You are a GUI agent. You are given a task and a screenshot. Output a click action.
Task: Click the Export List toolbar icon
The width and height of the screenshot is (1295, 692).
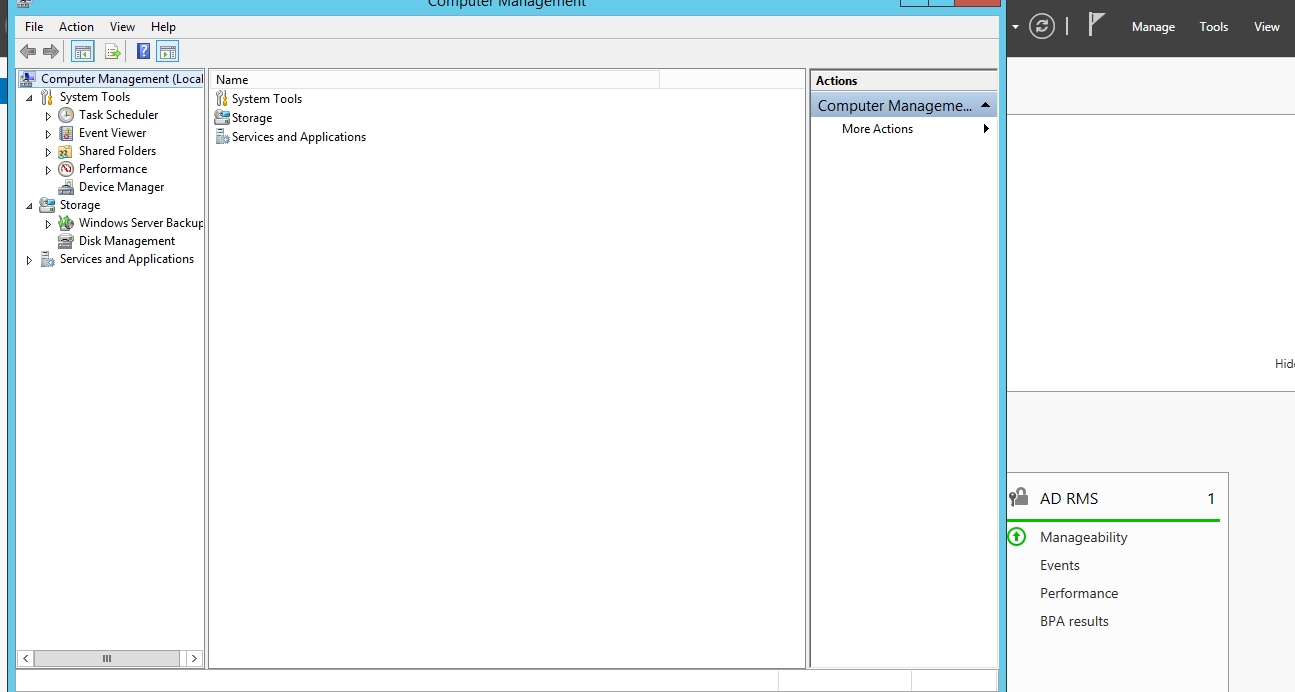(x=112, y=52)
